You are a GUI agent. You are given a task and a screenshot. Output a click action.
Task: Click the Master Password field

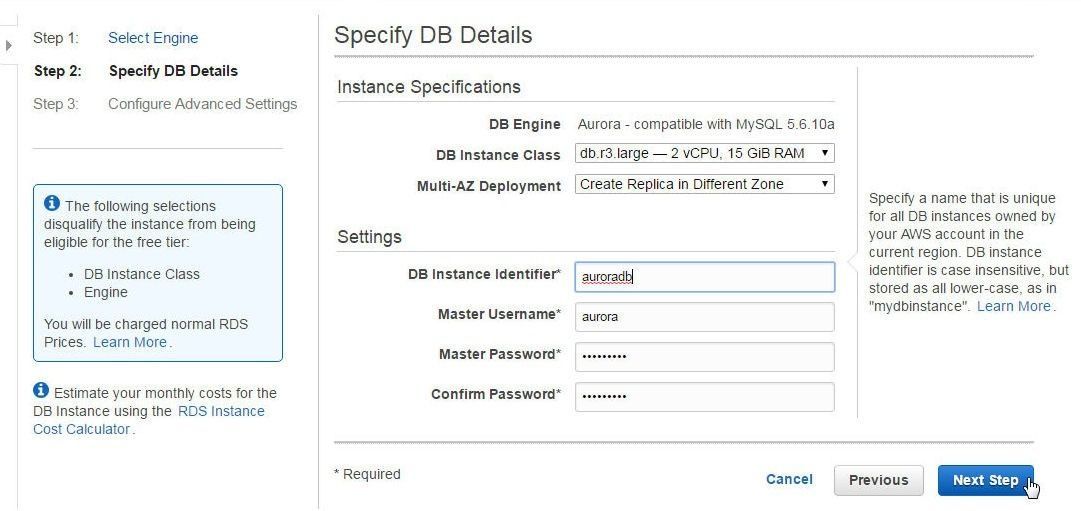(705, 357)
